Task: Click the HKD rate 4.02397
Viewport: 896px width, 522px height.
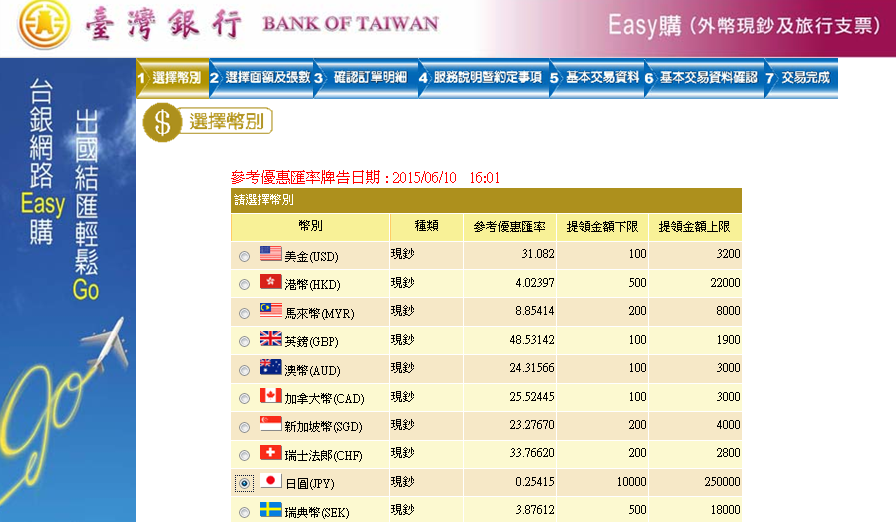Action: click(x=535, y=283)
